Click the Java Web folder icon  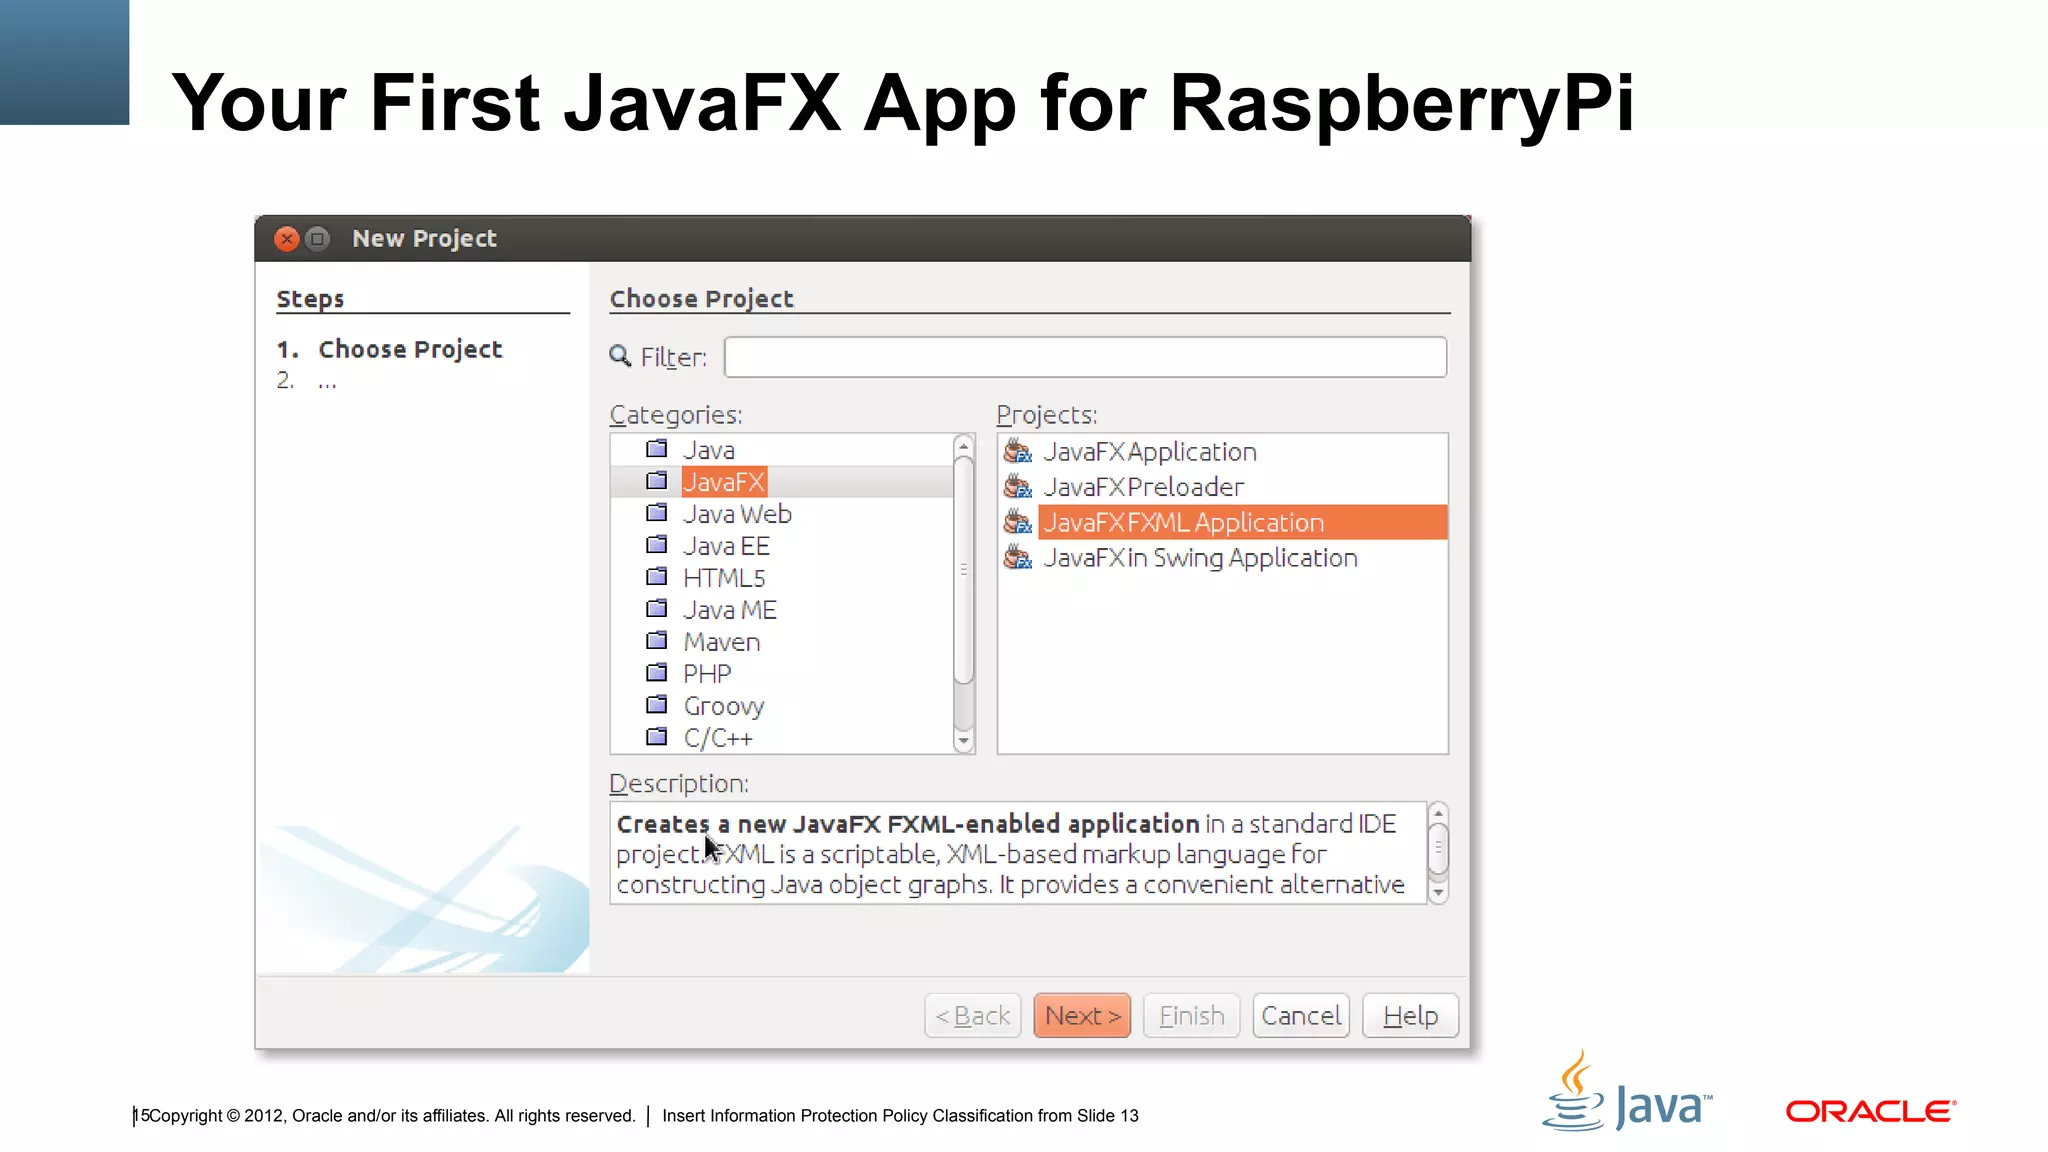pyautogui.click(x=657, y=513)
